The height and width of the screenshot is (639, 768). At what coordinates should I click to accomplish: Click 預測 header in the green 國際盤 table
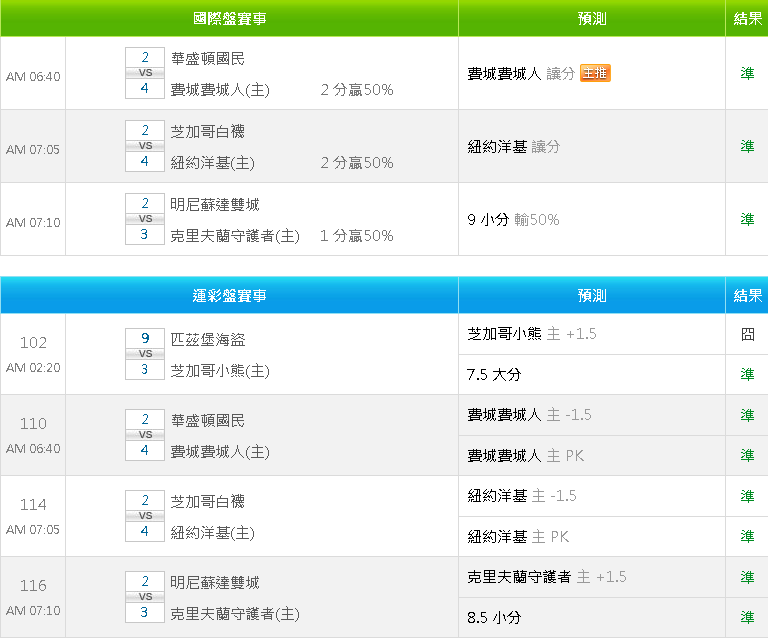coord(592,19)
